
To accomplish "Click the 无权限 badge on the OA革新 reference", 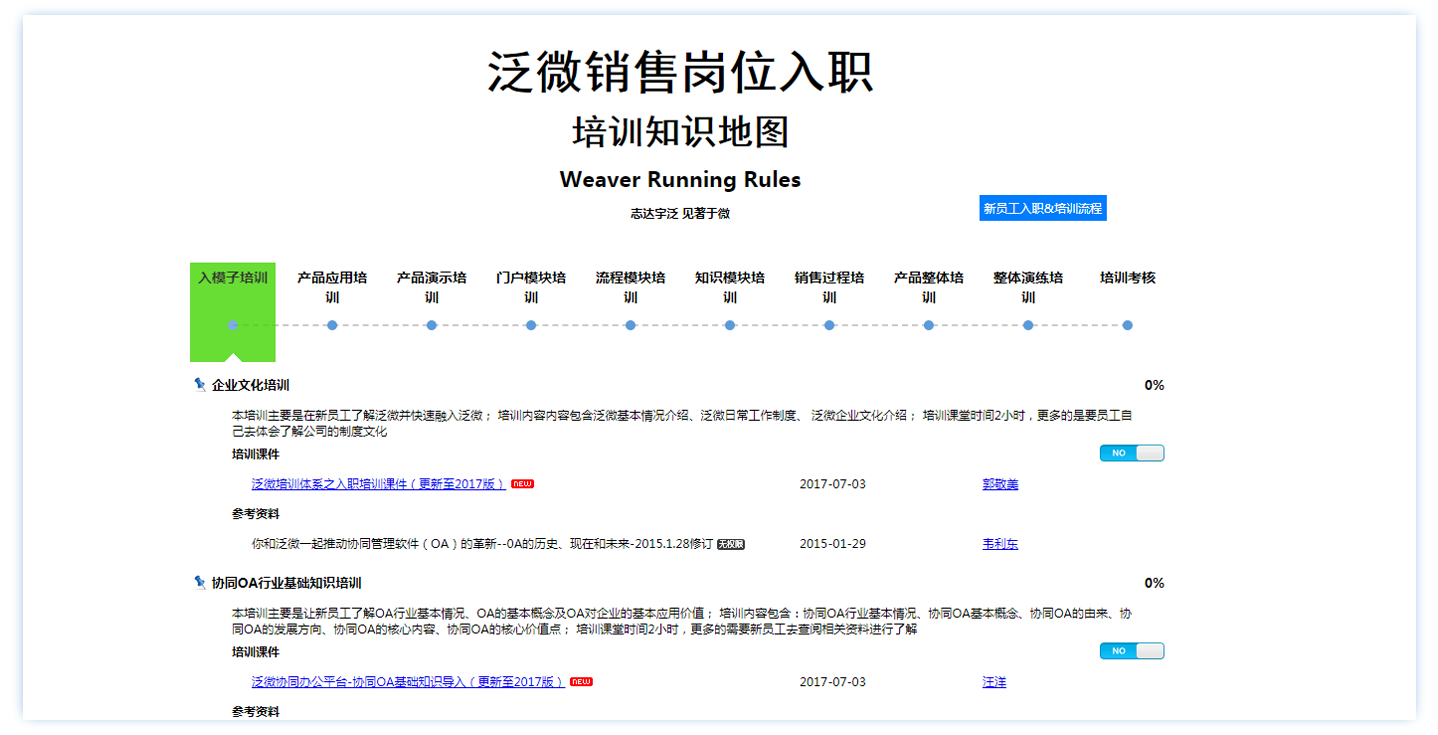I will click(731, 544).
